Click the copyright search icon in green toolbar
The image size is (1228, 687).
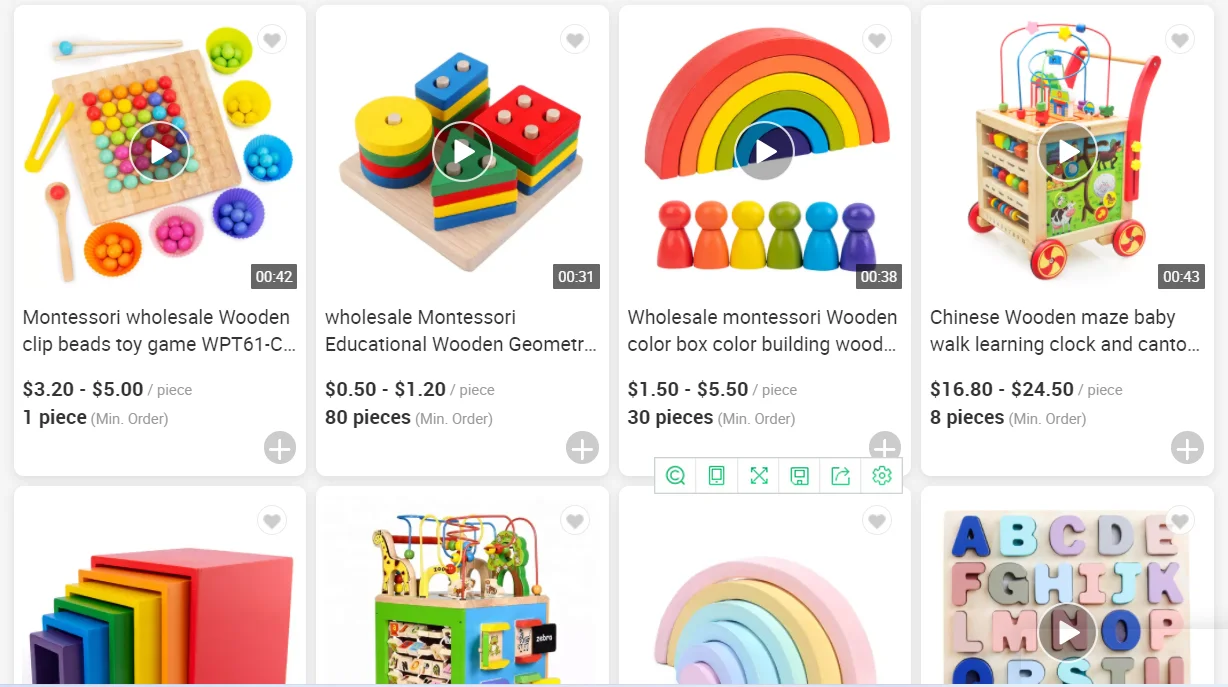(676, 476)
